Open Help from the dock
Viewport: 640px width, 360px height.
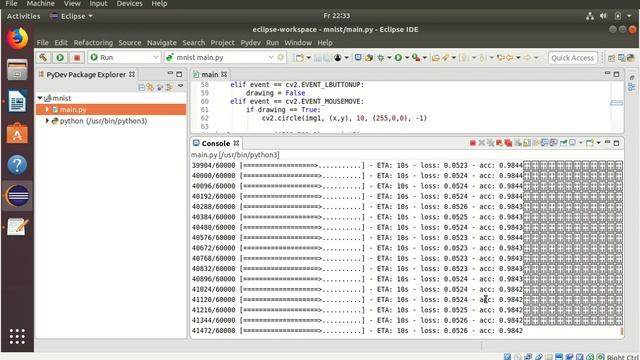17,164
